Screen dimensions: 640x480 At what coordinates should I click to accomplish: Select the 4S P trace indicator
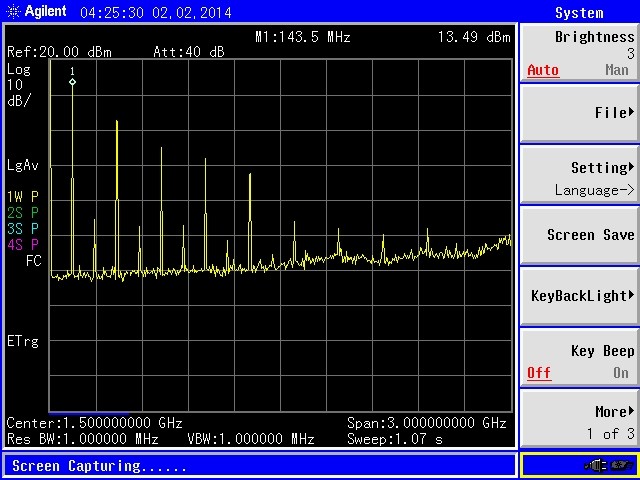tap(23, 245)
